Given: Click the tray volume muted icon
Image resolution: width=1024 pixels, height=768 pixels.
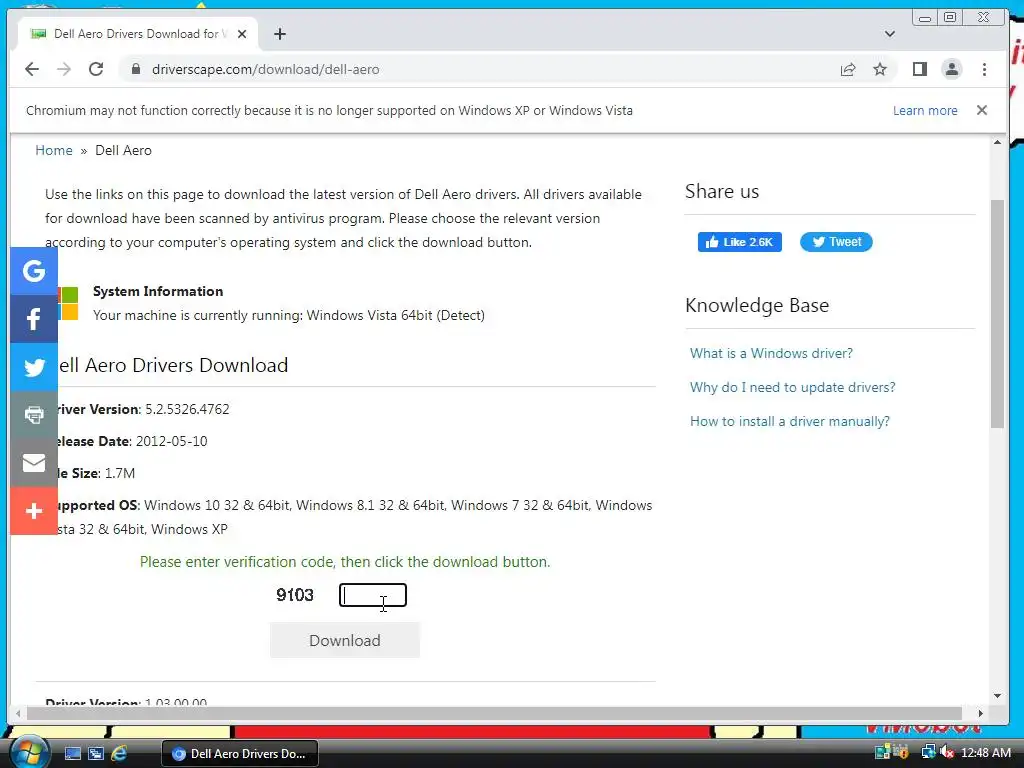Looking at the screenshot, I should [946, 753].
